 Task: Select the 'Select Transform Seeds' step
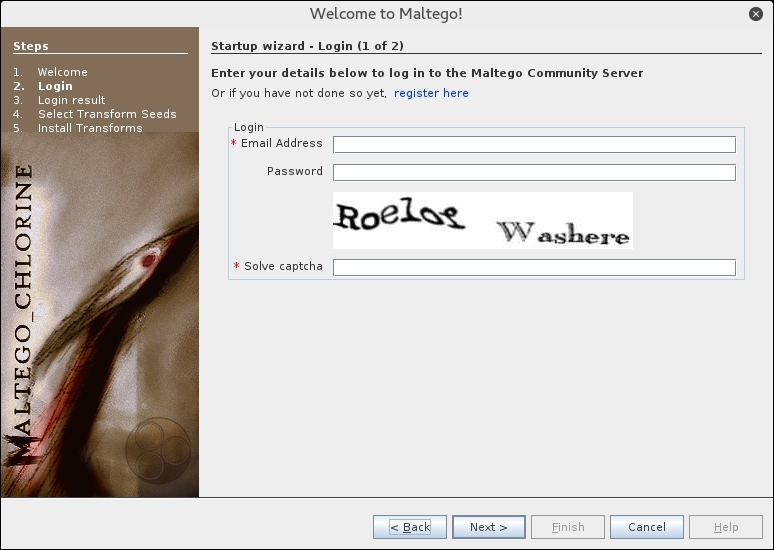107,114
